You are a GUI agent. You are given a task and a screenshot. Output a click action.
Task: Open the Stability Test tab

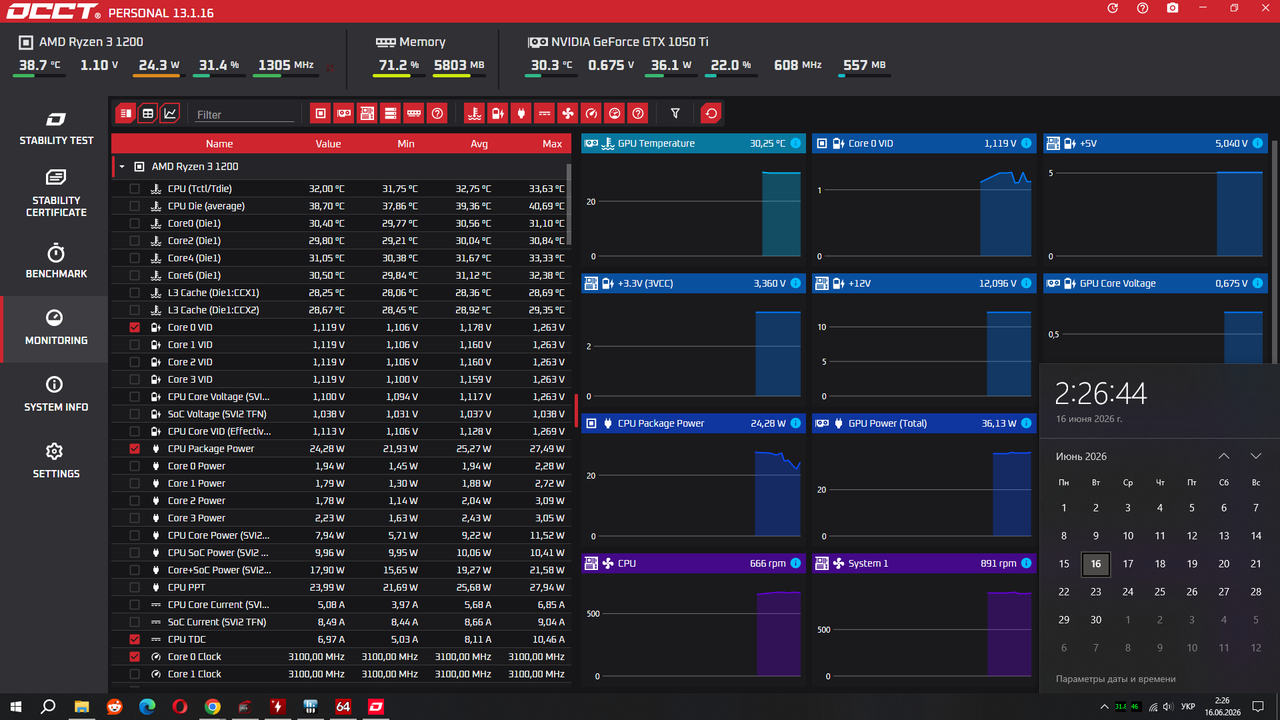pos(56,129)
